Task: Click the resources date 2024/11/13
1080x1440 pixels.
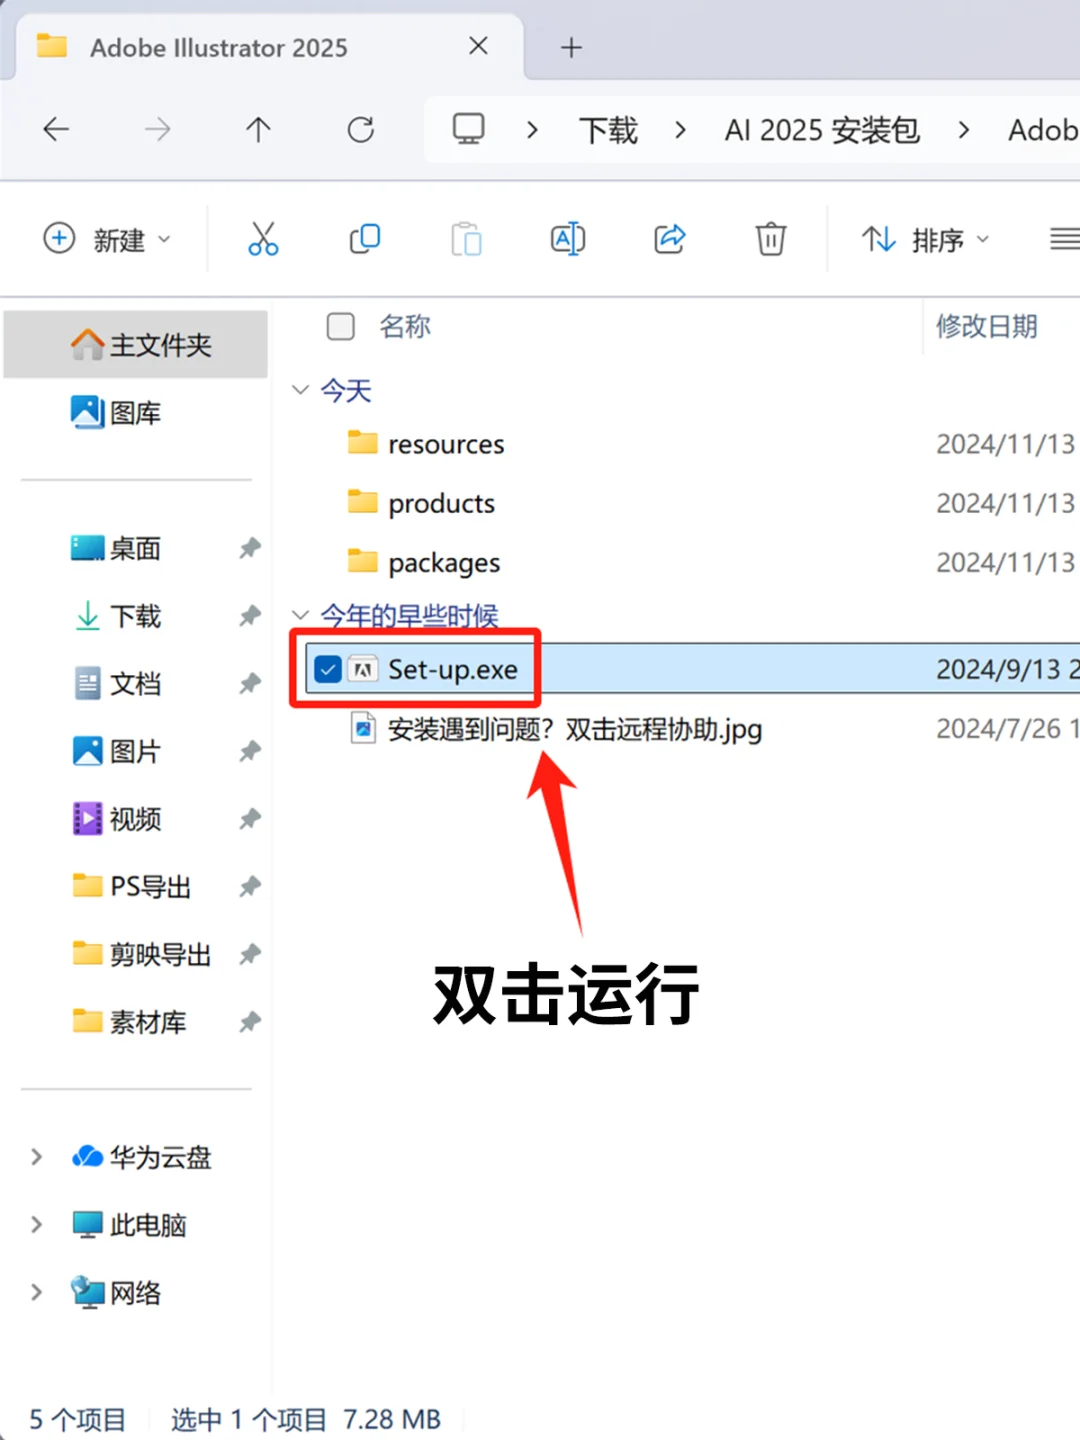Action: pyautogui.click(x=1005, y=443)
